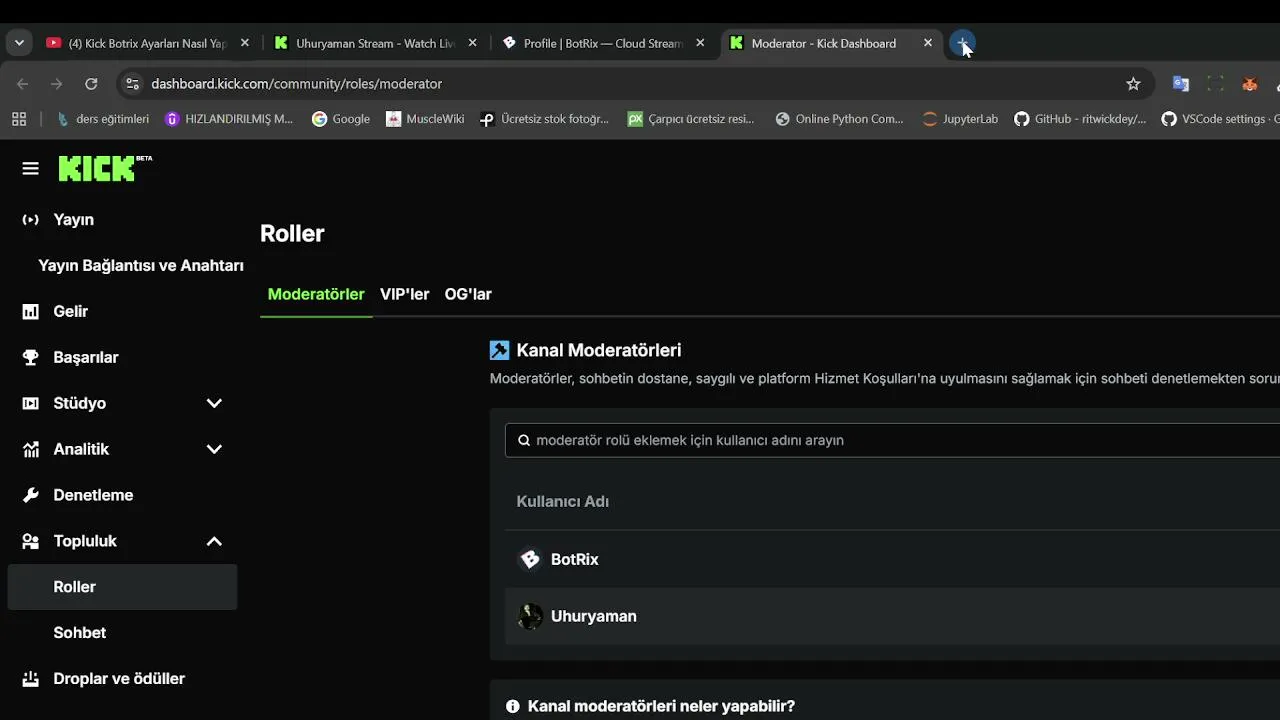
Task: Focus the moderator username search field
Action: (893, 441)
